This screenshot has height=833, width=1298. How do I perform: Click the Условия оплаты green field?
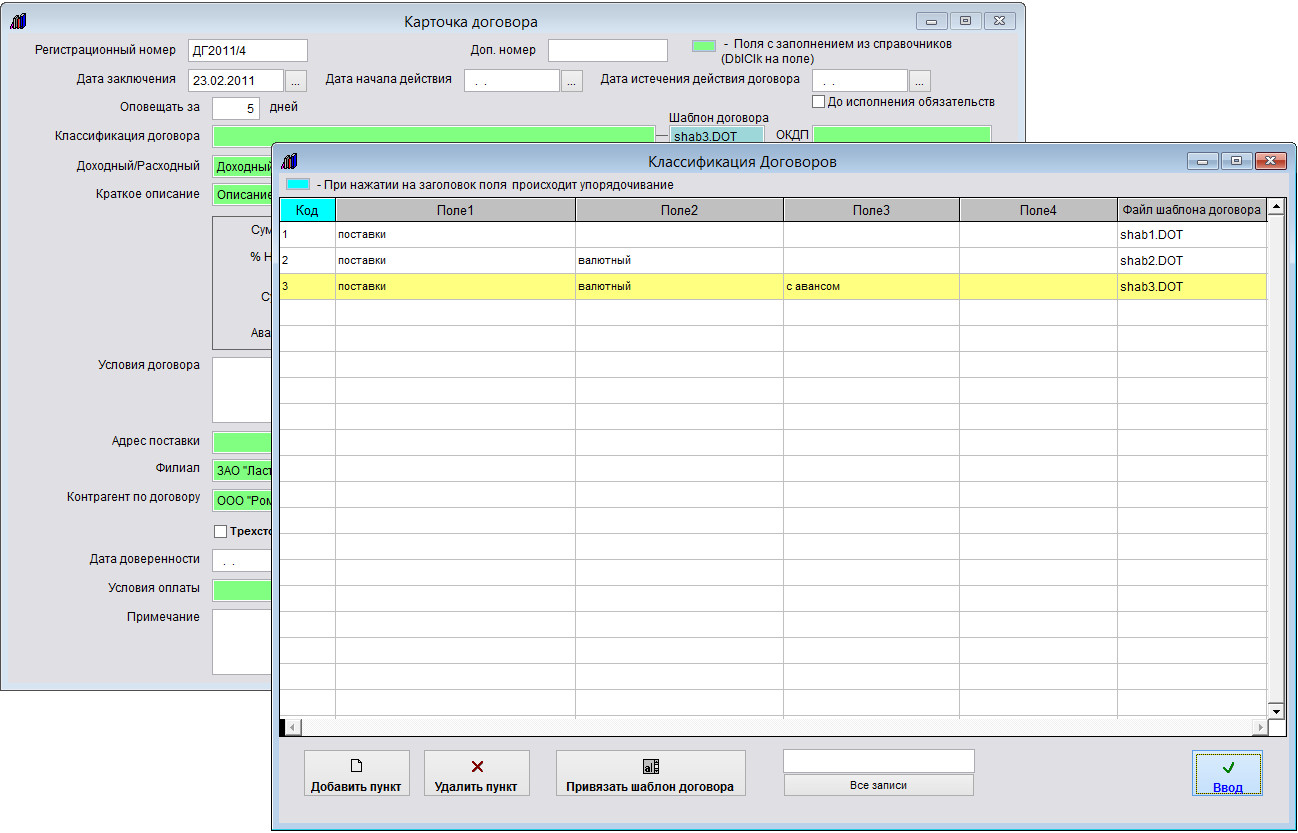[x=242, y=590]
